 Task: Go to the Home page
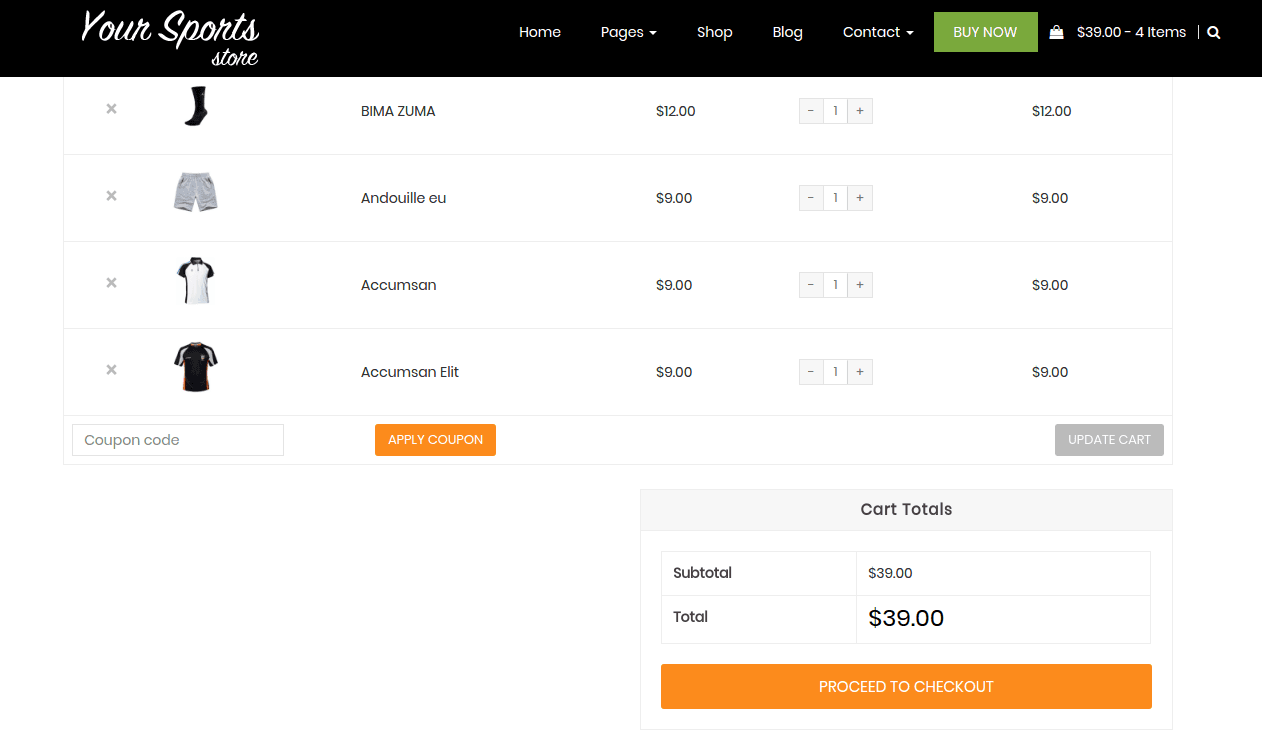pyautogui.click(x=540, y=32)
